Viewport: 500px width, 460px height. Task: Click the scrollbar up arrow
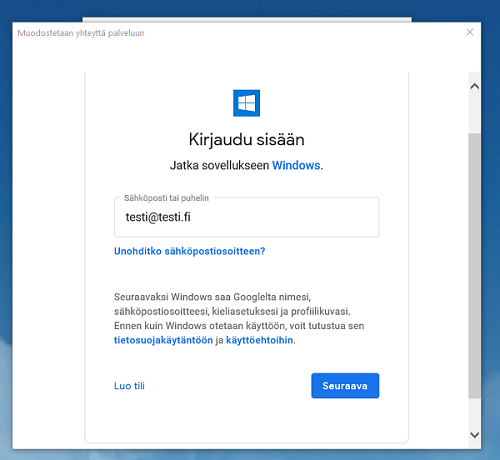tap(474, 86)
